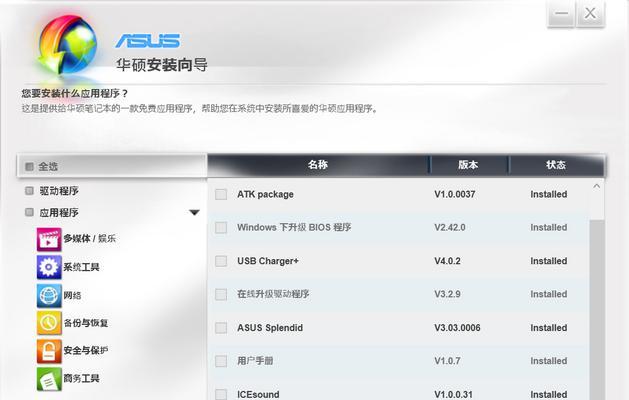This screenshot has height=400, width=629.
Task: Click Installed status of ASUS Splendid
Action: click(549, 328)
